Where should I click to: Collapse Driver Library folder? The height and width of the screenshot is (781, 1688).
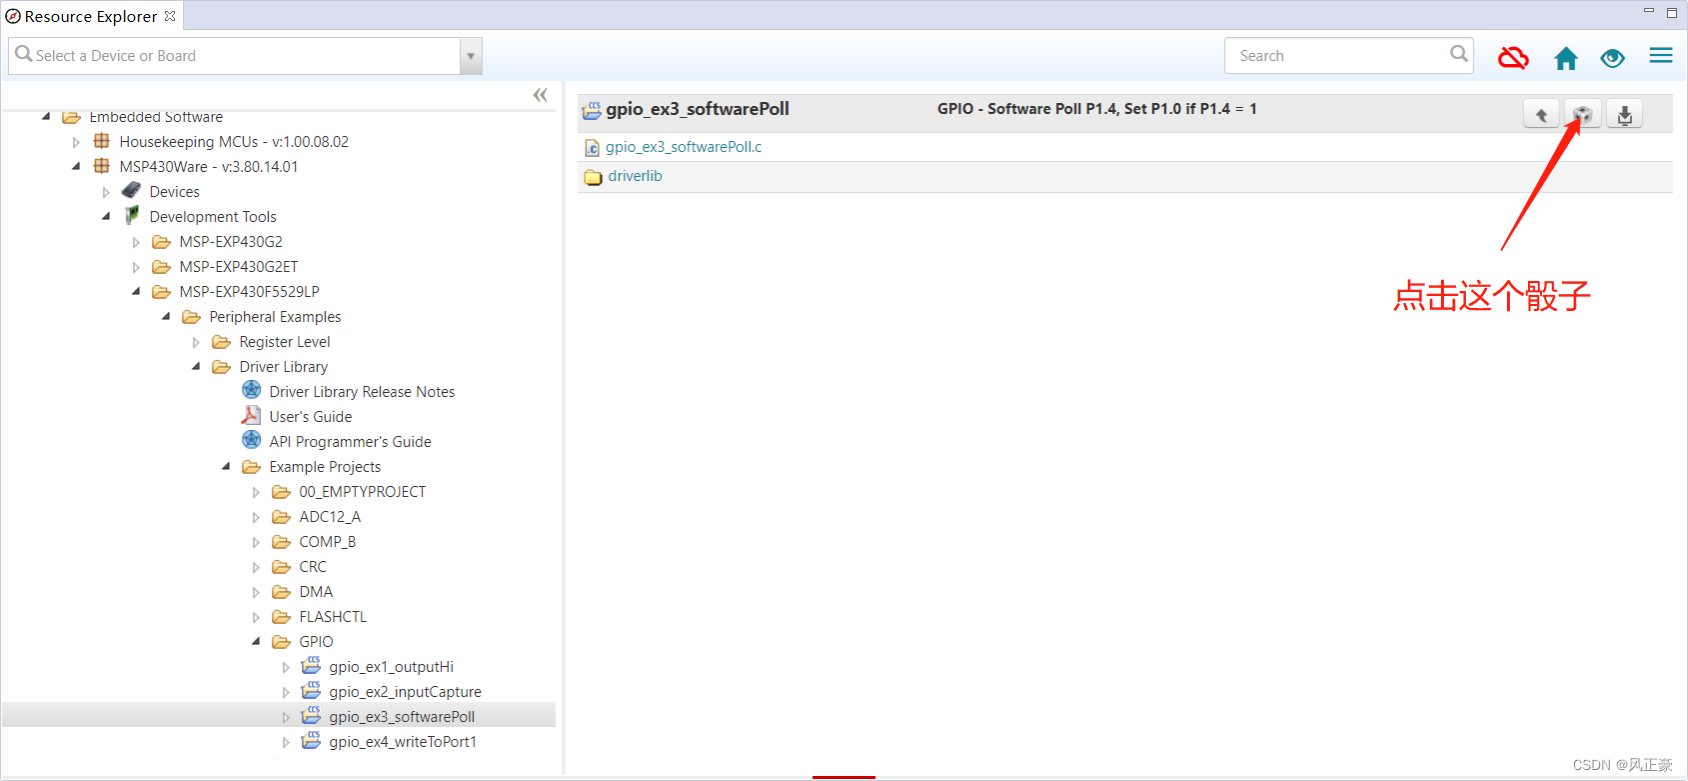click(x=196, y=367)
